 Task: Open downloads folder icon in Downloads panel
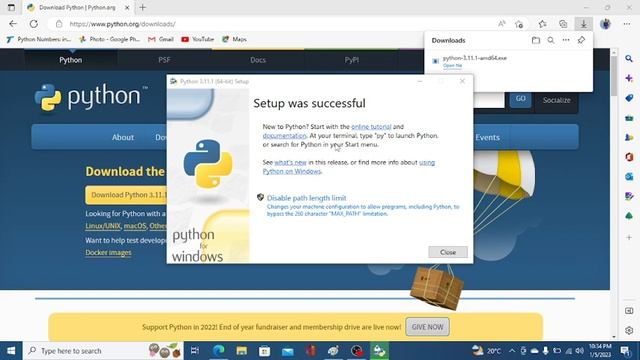(x=536, y=40)
